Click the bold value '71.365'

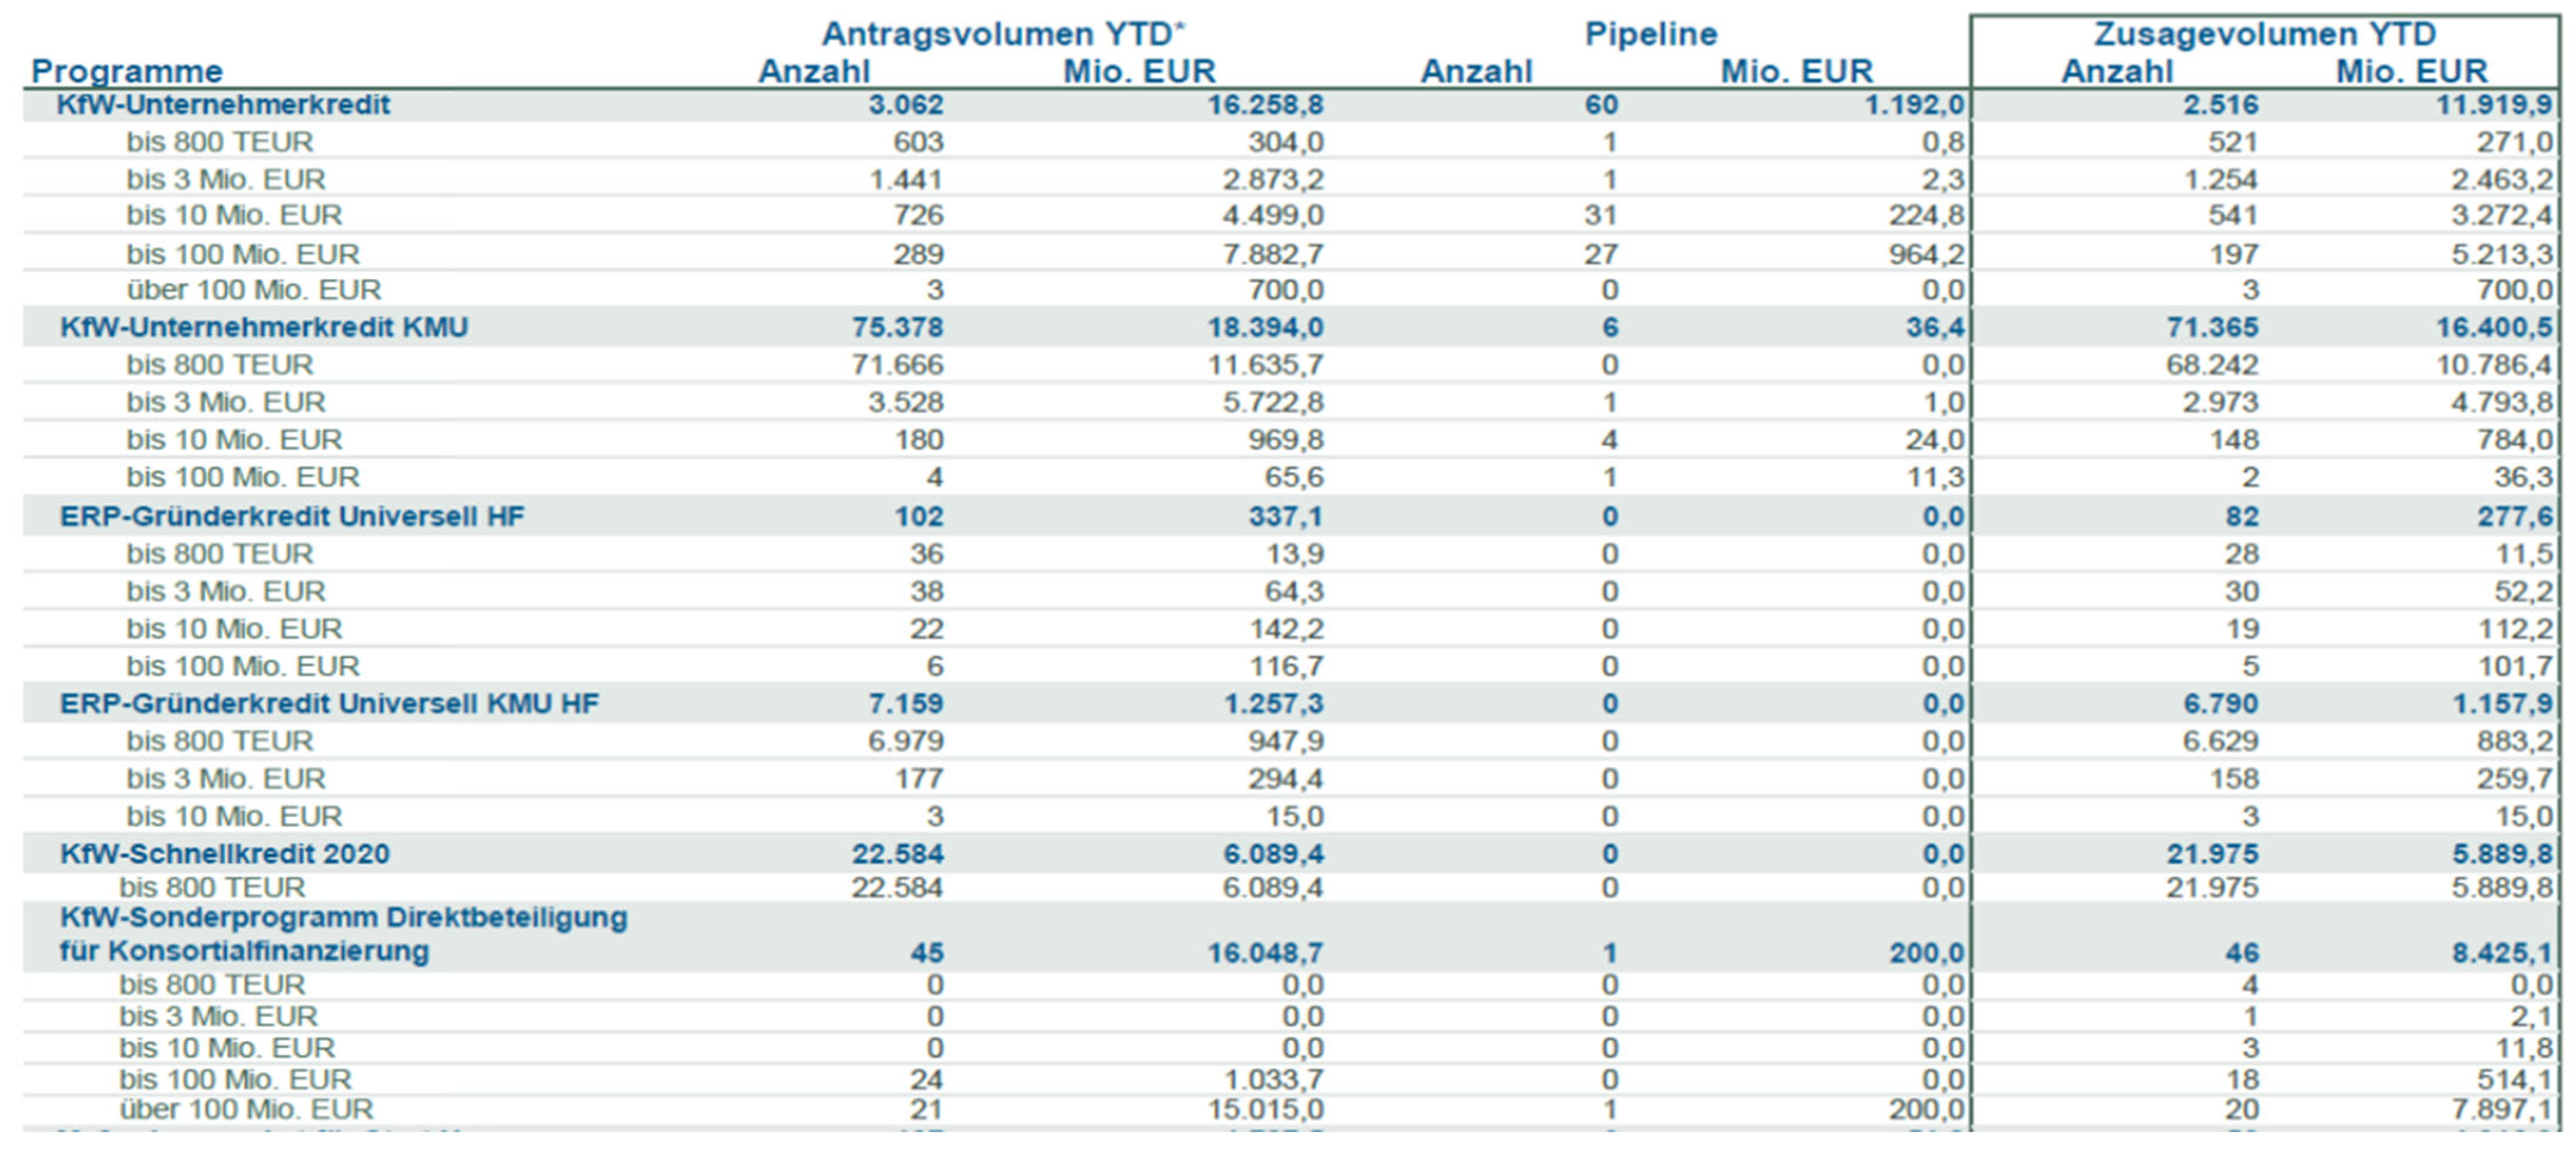(2213, 327)
